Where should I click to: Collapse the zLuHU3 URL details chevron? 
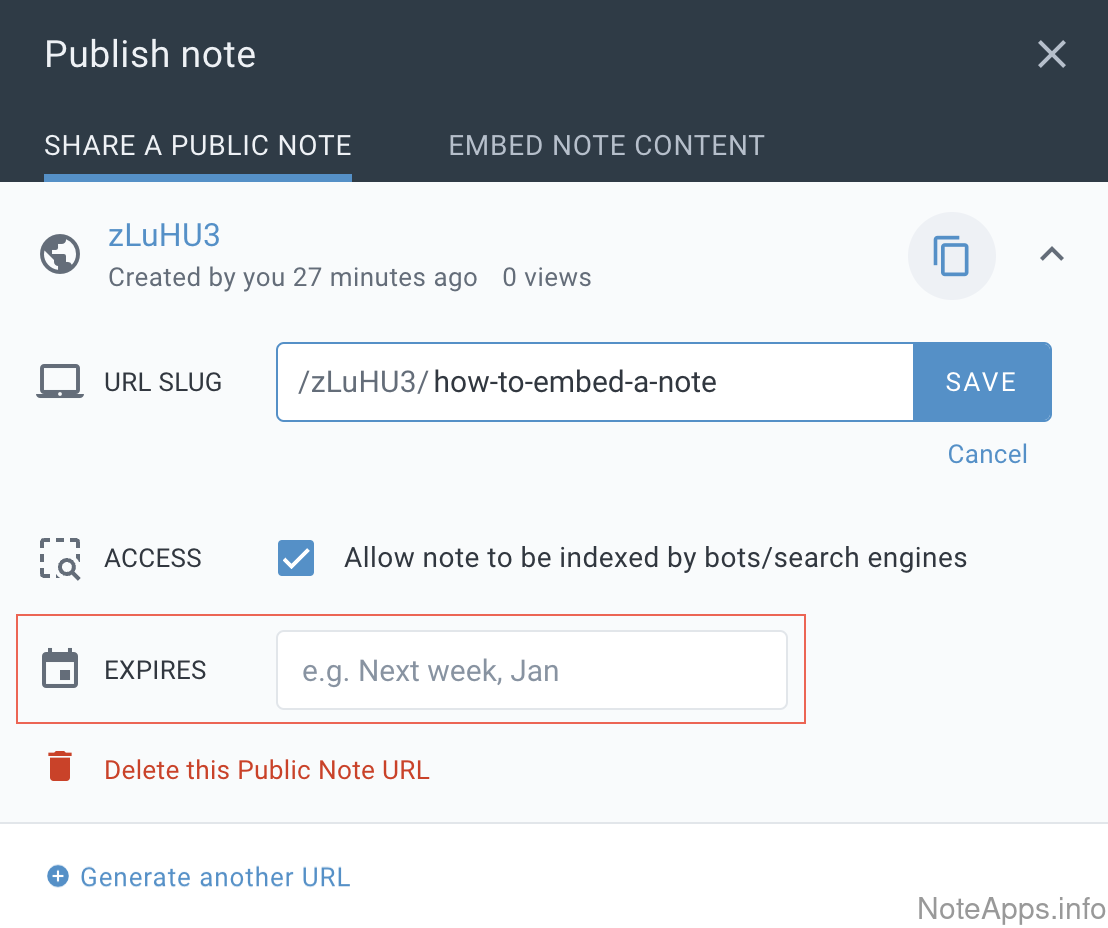pyautogui.click(x=1051, y=255)
